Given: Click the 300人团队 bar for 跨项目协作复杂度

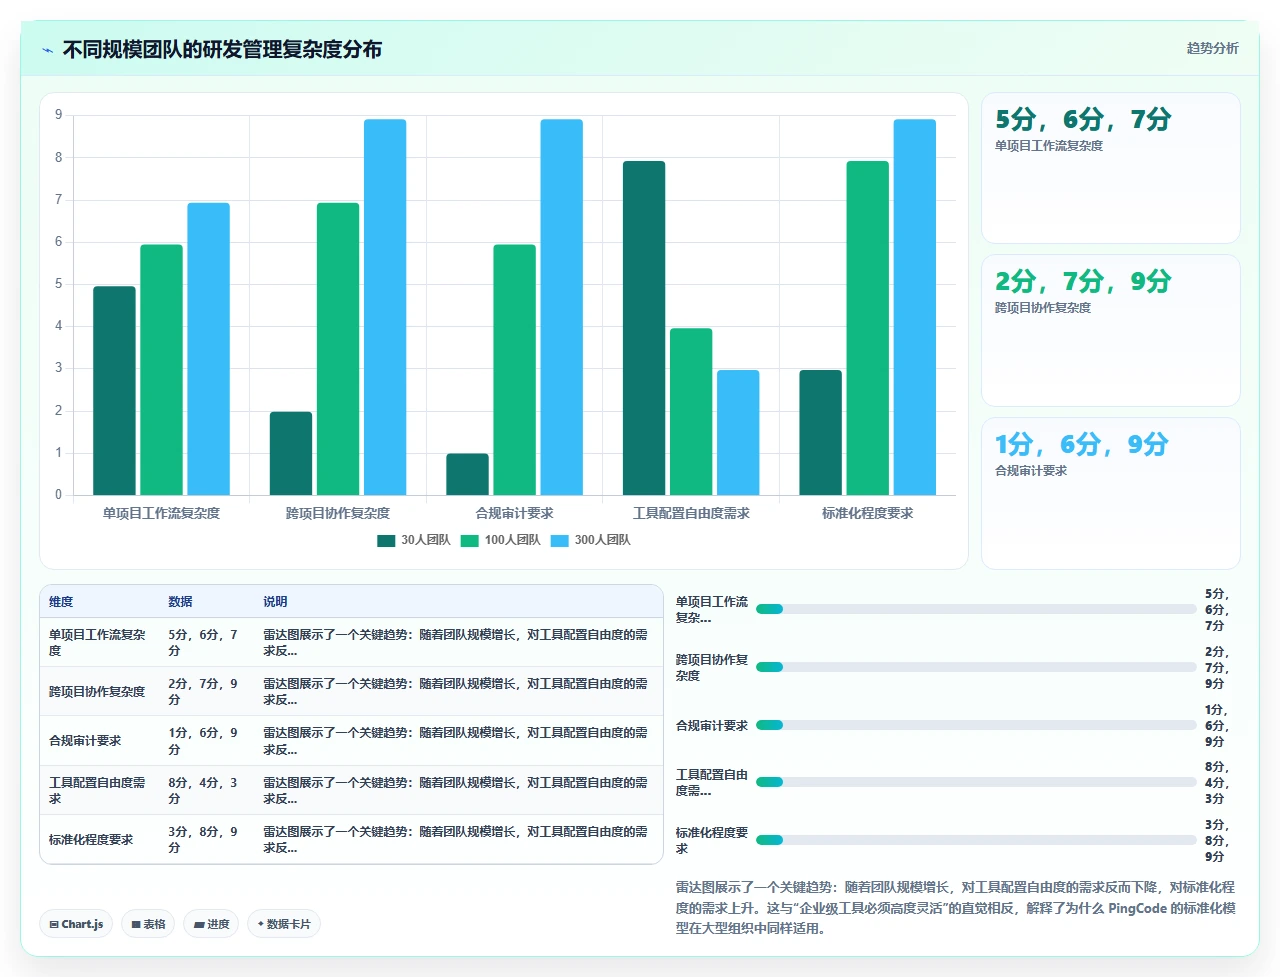Looking at the screenshot, I should pos(385,307).
